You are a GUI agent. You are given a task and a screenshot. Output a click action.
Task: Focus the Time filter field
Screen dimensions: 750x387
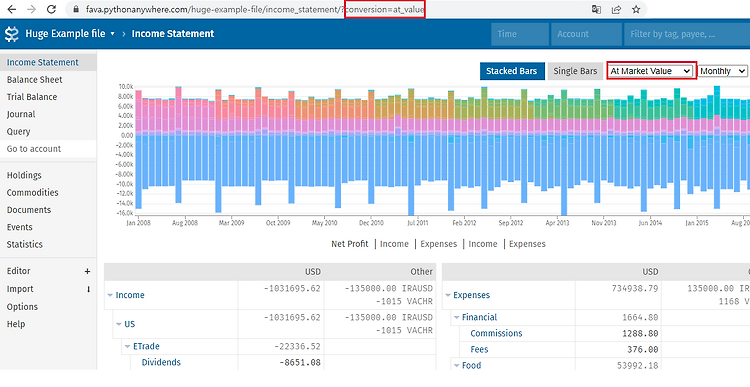click(x=520, y=34)
